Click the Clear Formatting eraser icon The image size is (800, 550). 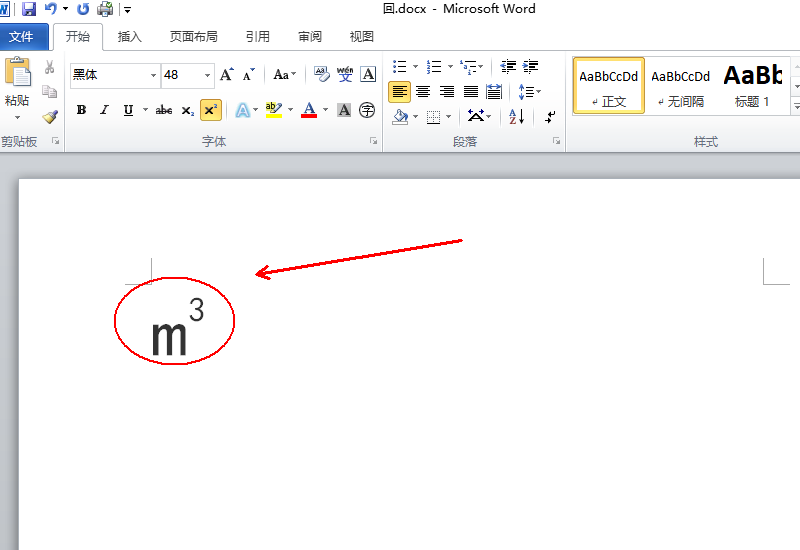click(x=321, y=74)
